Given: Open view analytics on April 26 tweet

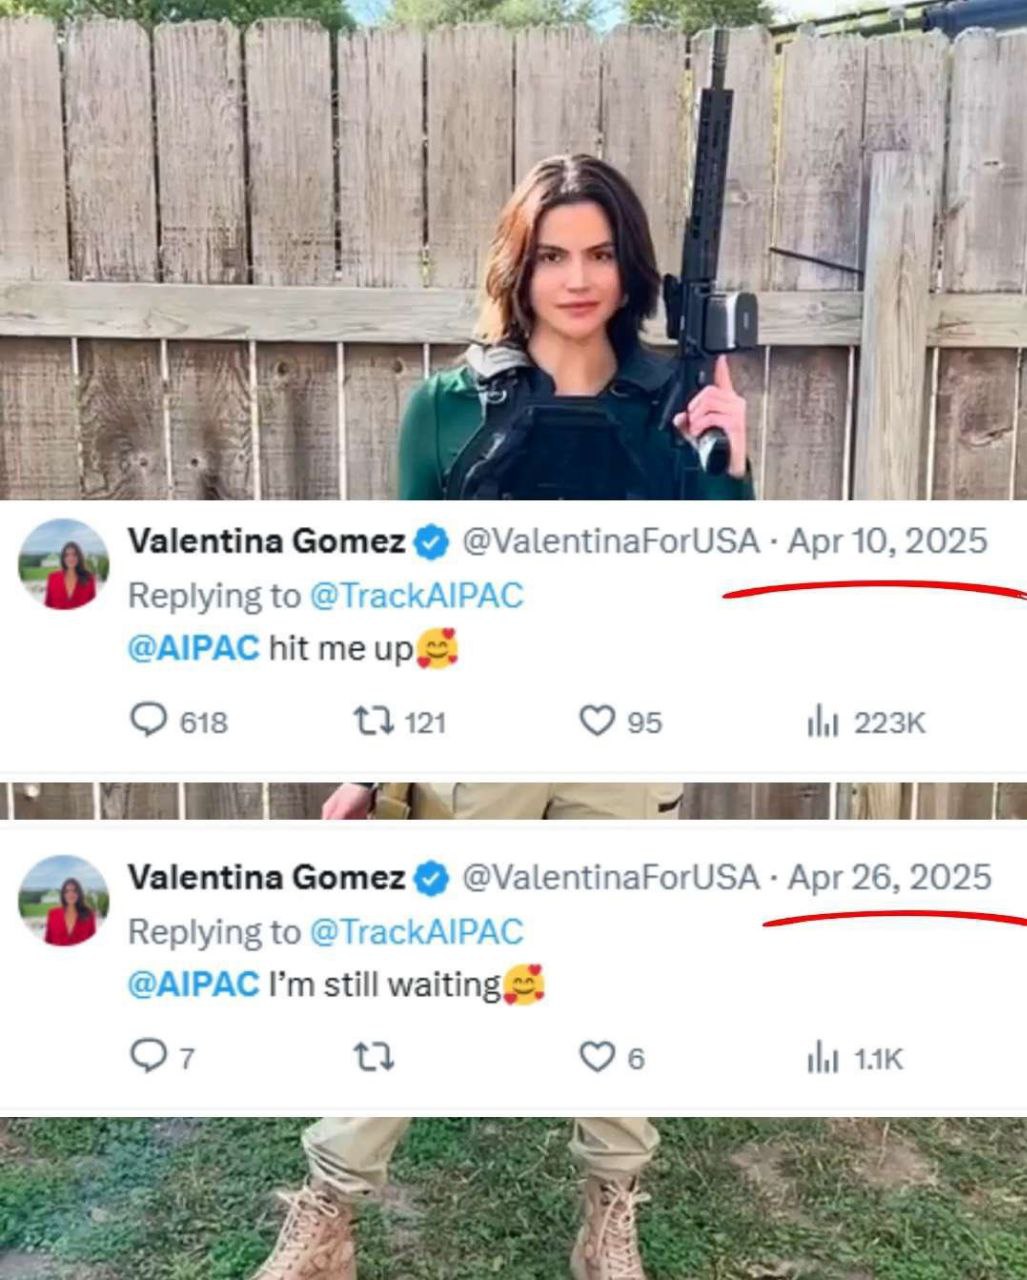Looking at the screenshot, I should pos(822,1058).
